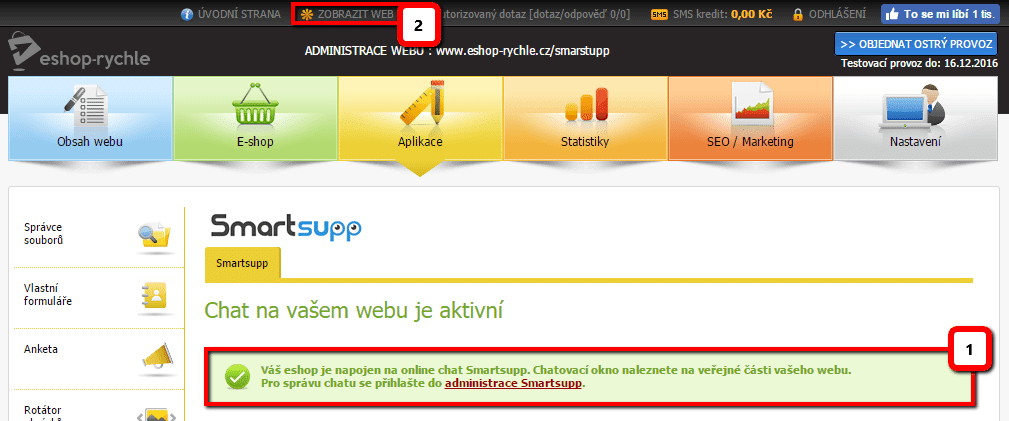Click the Testovací provoz do: 16.12.2016 text

(x=919, y=64)
